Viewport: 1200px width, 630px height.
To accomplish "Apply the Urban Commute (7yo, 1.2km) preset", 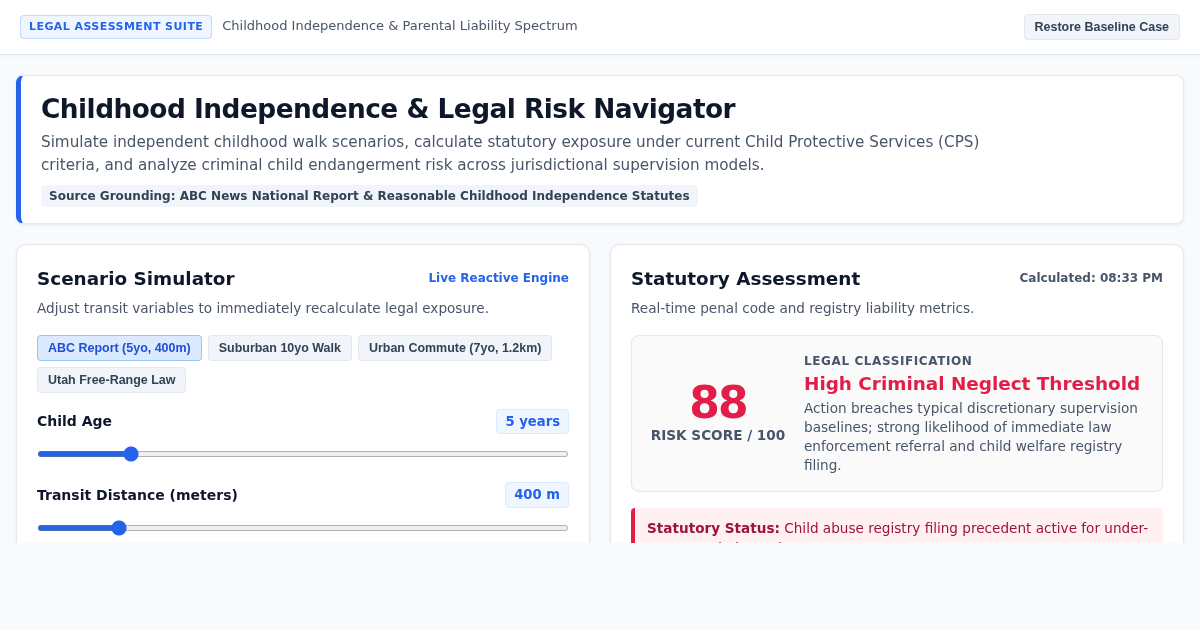I will pos(455,348).
